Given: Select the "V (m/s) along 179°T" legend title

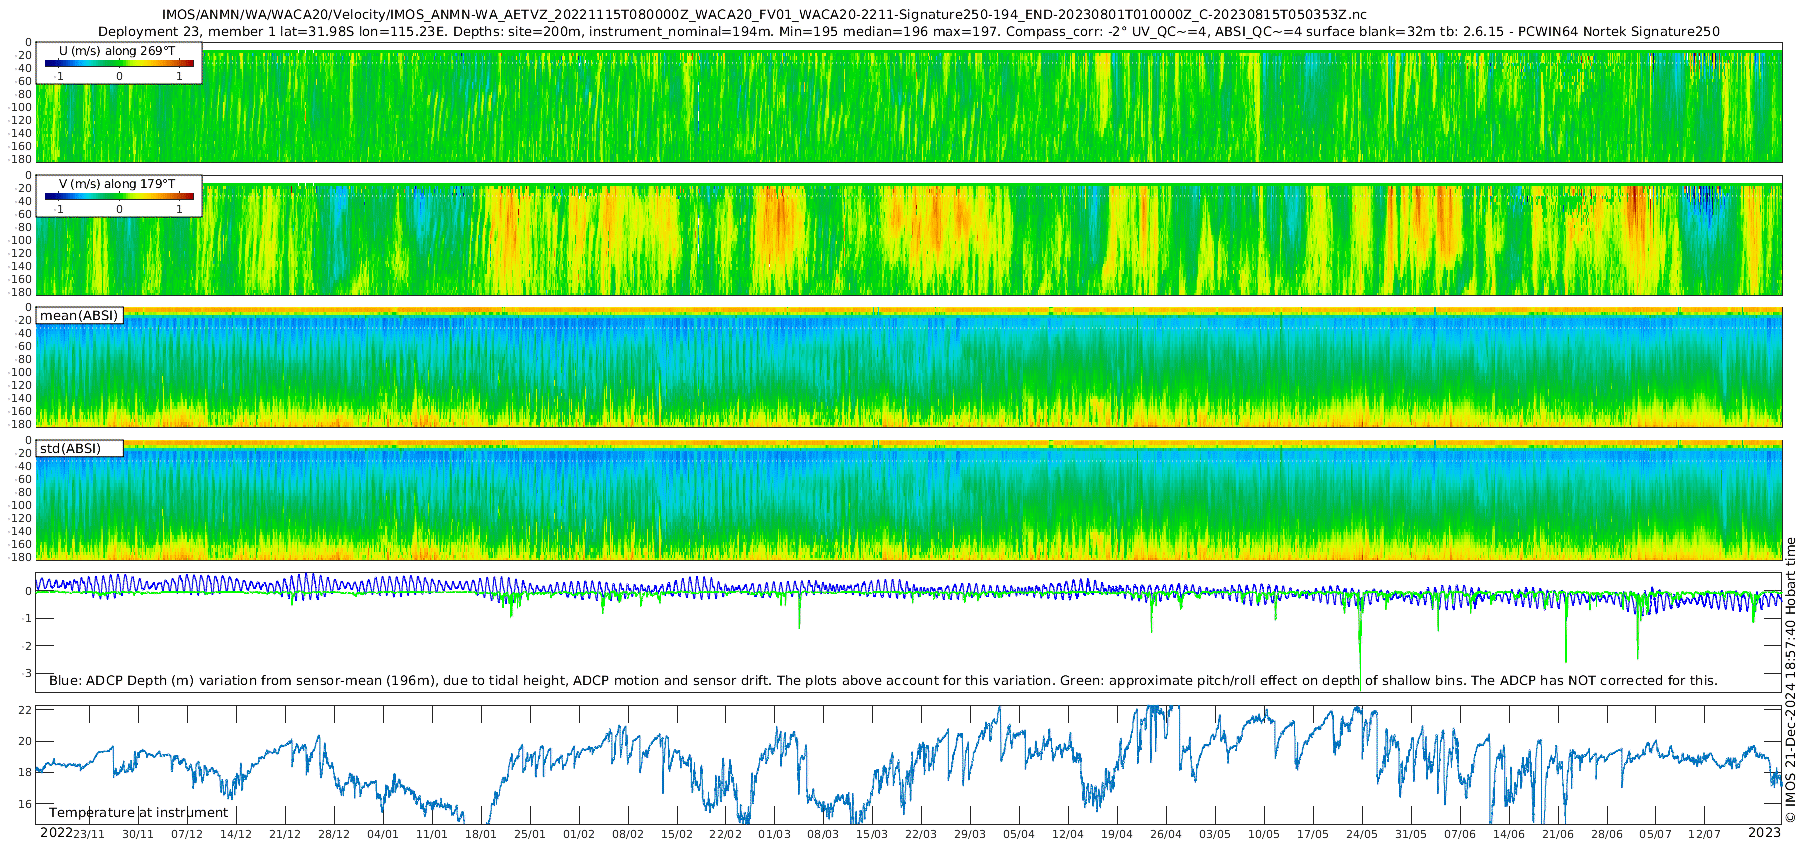Looking at the screenshot, I should tap(118, 183).
